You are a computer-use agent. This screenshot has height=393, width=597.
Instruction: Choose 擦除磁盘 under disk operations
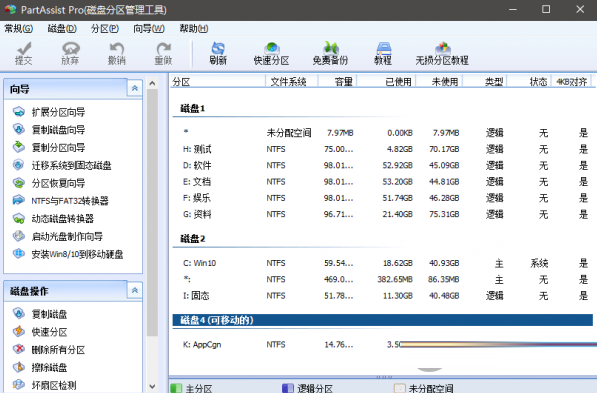coord(40,367)
